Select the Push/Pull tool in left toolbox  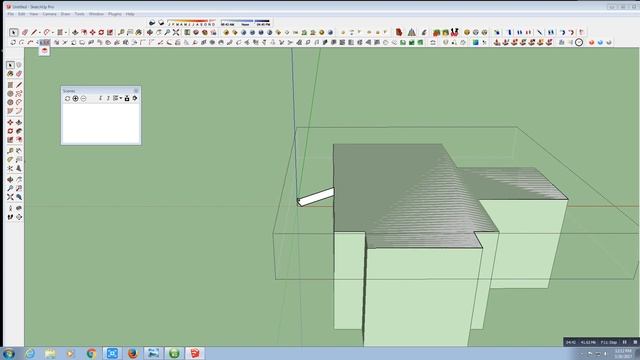coord(19,122)
